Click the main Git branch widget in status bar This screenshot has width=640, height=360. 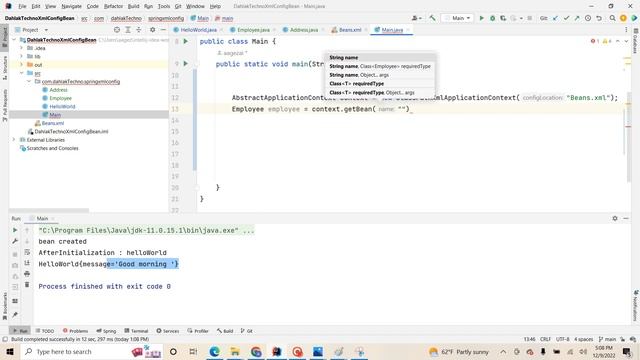pos(607,339)
